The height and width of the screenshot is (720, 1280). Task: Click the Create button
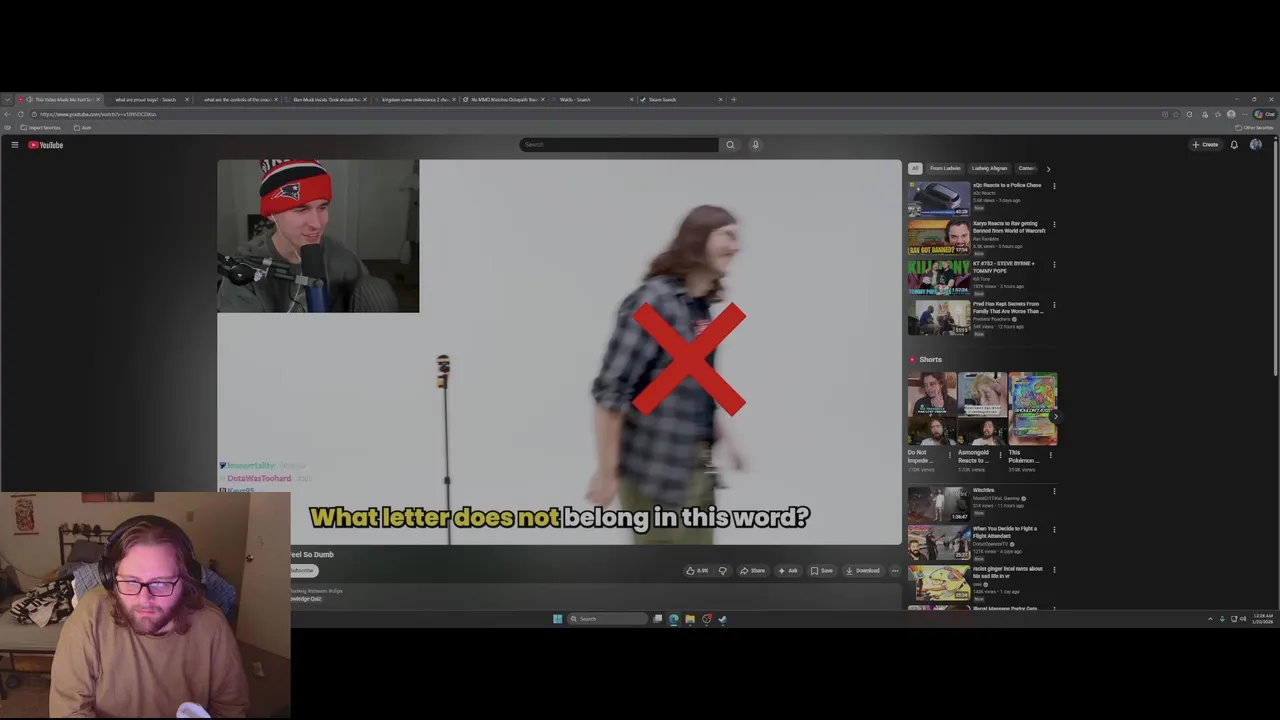1205,145
